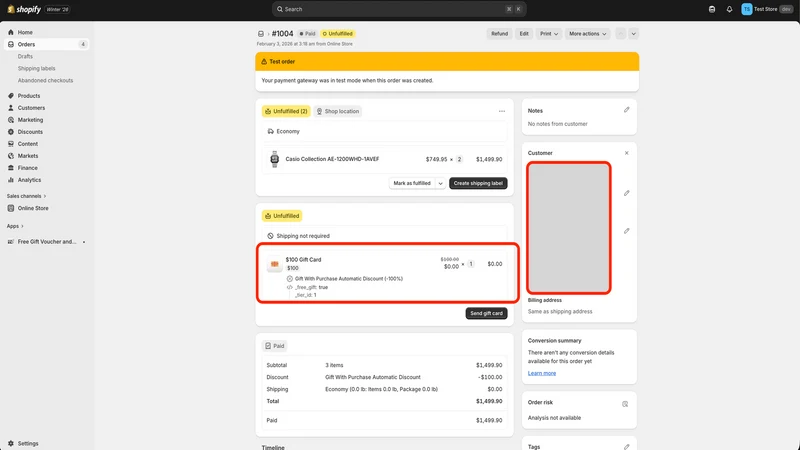Expand the Print dropdown
800x450 pixels.
point(549,34)
